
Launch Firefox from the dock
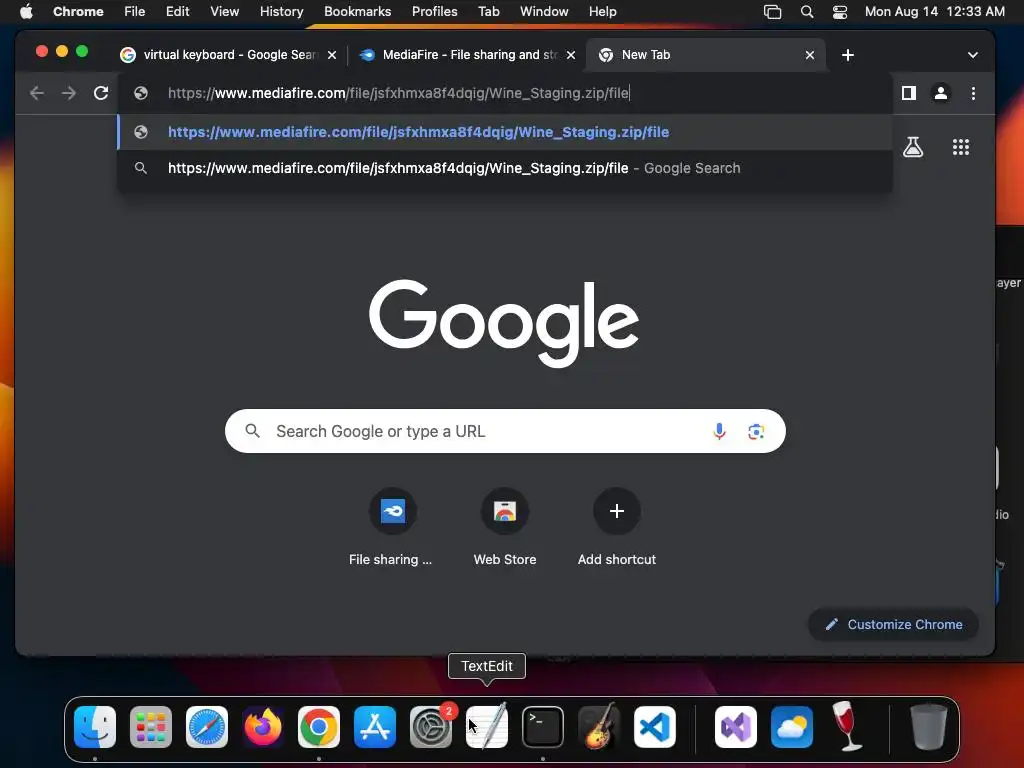tap(263, 727)
